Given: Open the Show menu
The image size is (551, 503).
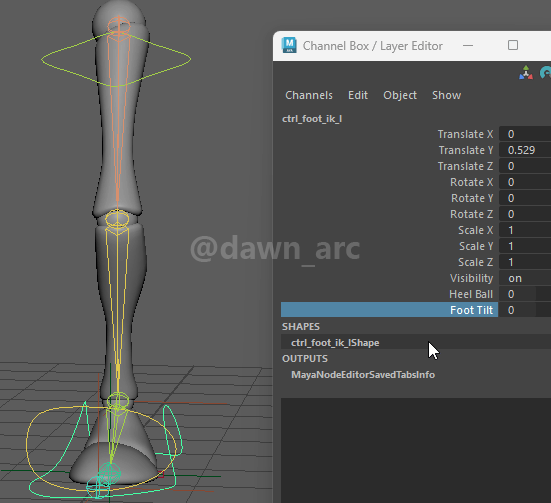Looking at the screenshot, I should (446, 95).
